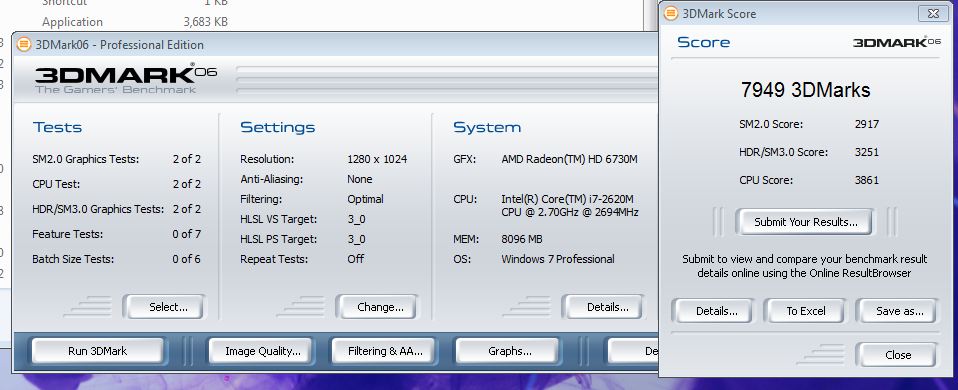Click Submit Your Results... button
Viewport: 958px width, 390px height.
pos(805,222)
